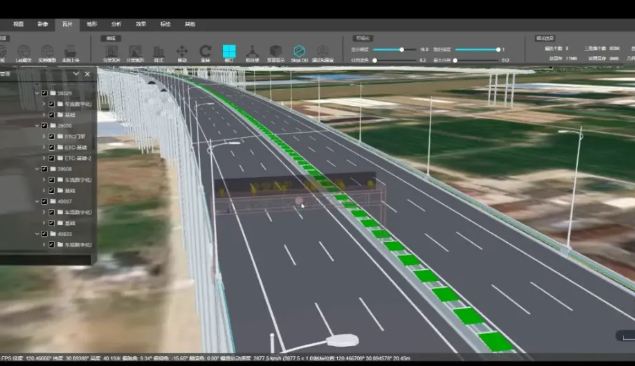
Task: Collapse the 39508 folder tree node
Action: (x=37, y=169)
